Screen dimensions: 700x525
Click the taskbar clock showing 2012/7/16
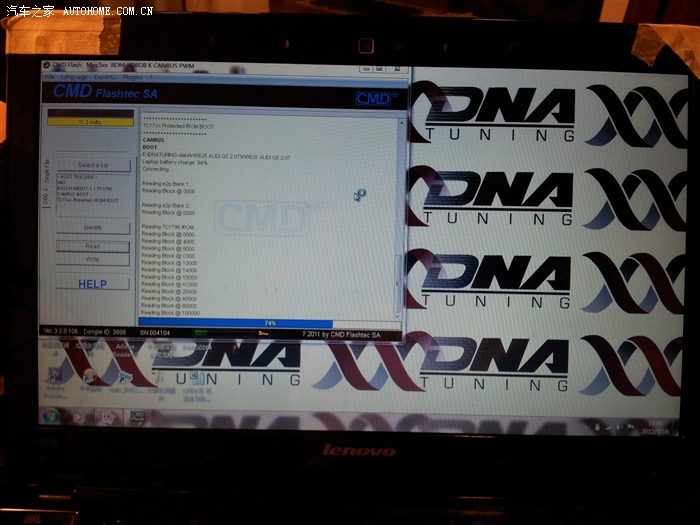point(655,428)
